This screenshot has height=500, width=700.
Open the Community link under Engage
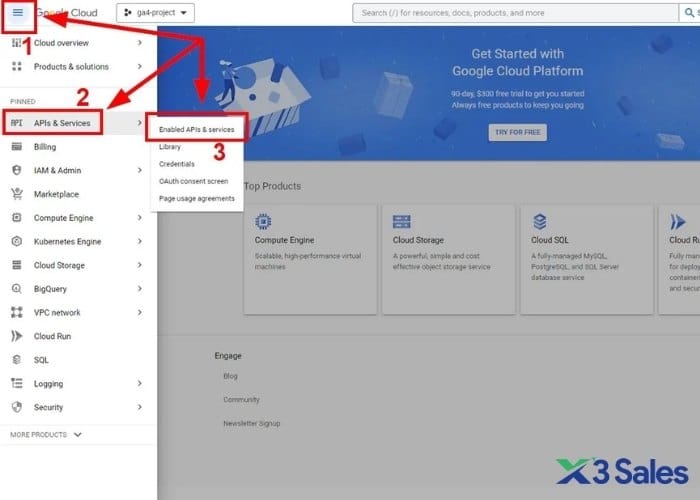[x=241, y=400]
